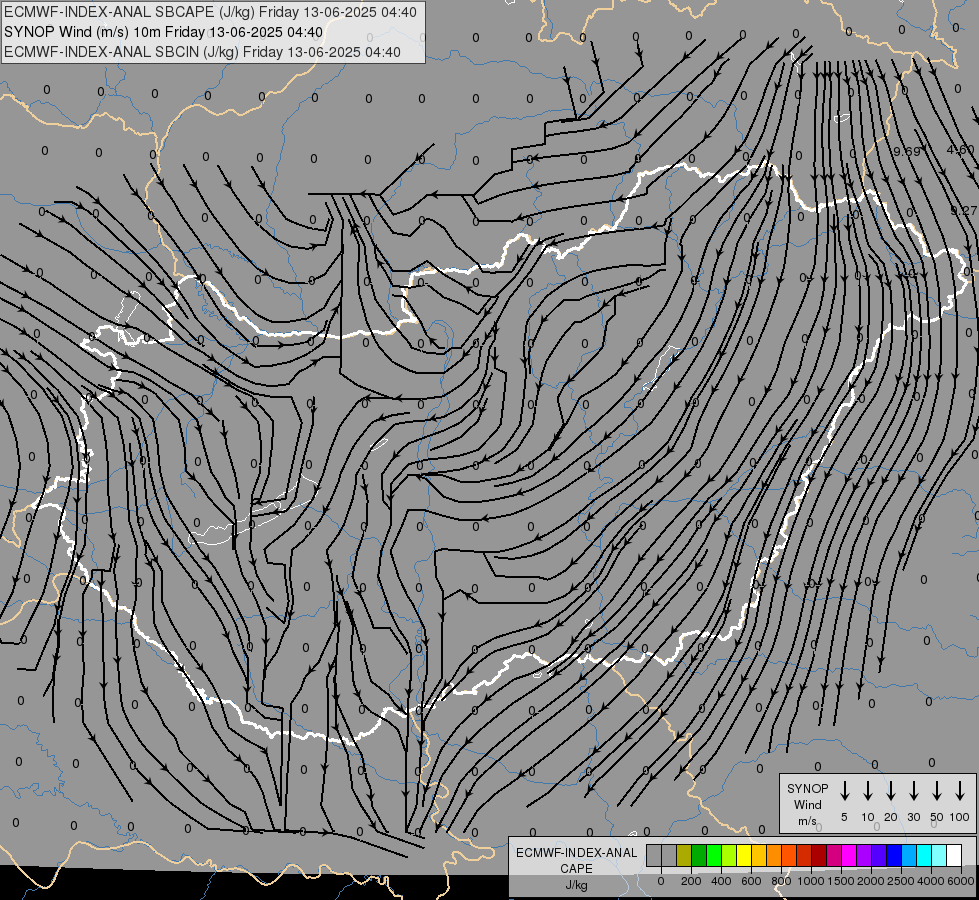Screen dimensions: 979x900
Task: Pick the pale cyan swatch beside white
Action: pyautogui.click(x=938, y=855)
